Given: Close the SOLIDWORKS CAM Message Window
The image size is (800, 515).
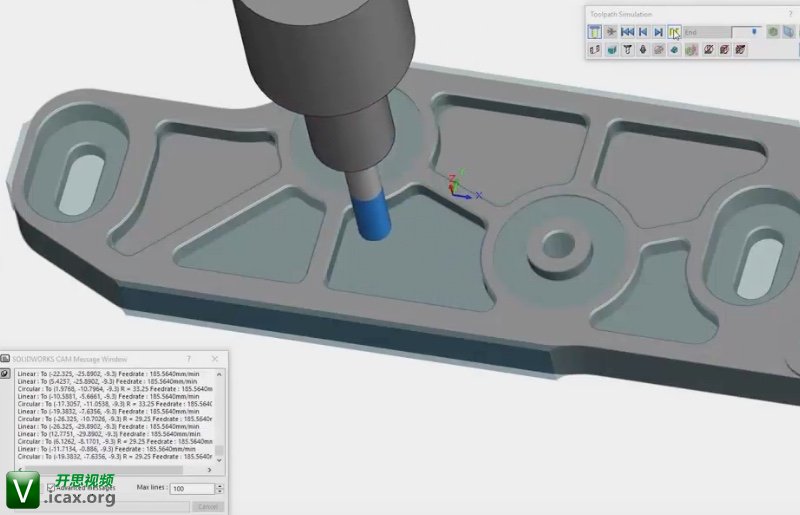Looking at the screenshot, I should click(x=215, y=359).
